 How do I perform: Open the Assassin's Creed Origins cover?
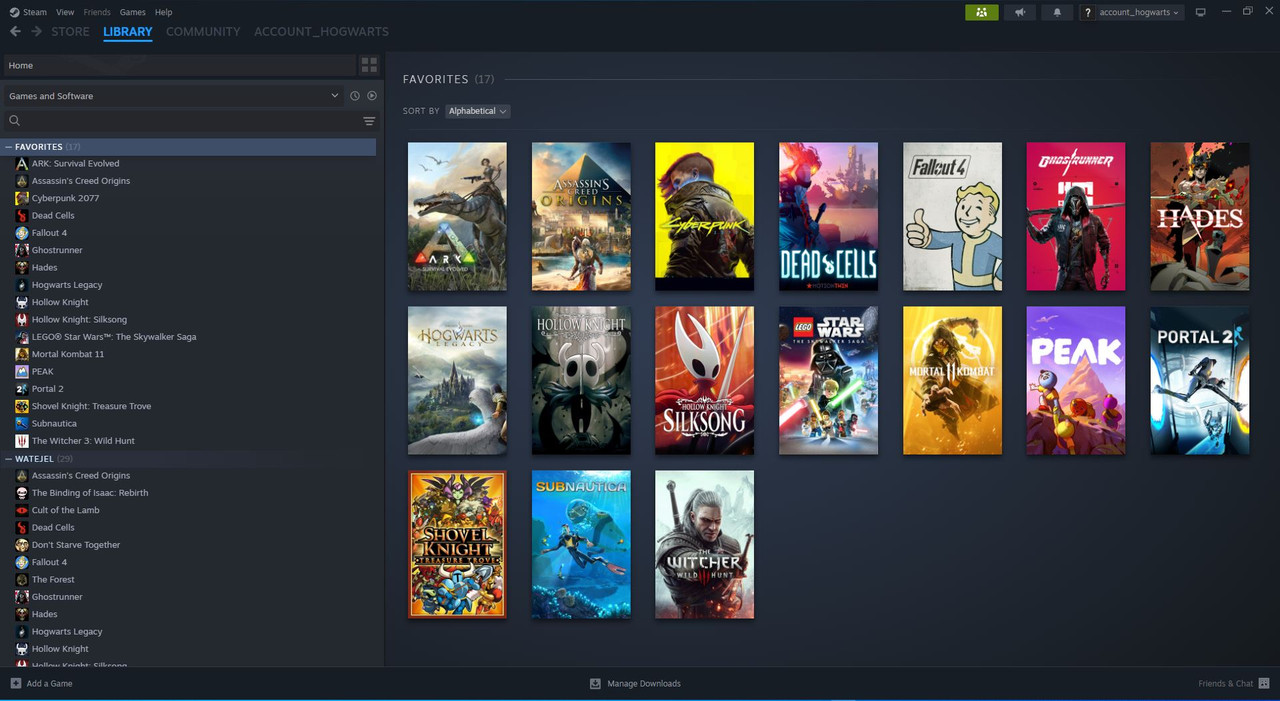581,216
